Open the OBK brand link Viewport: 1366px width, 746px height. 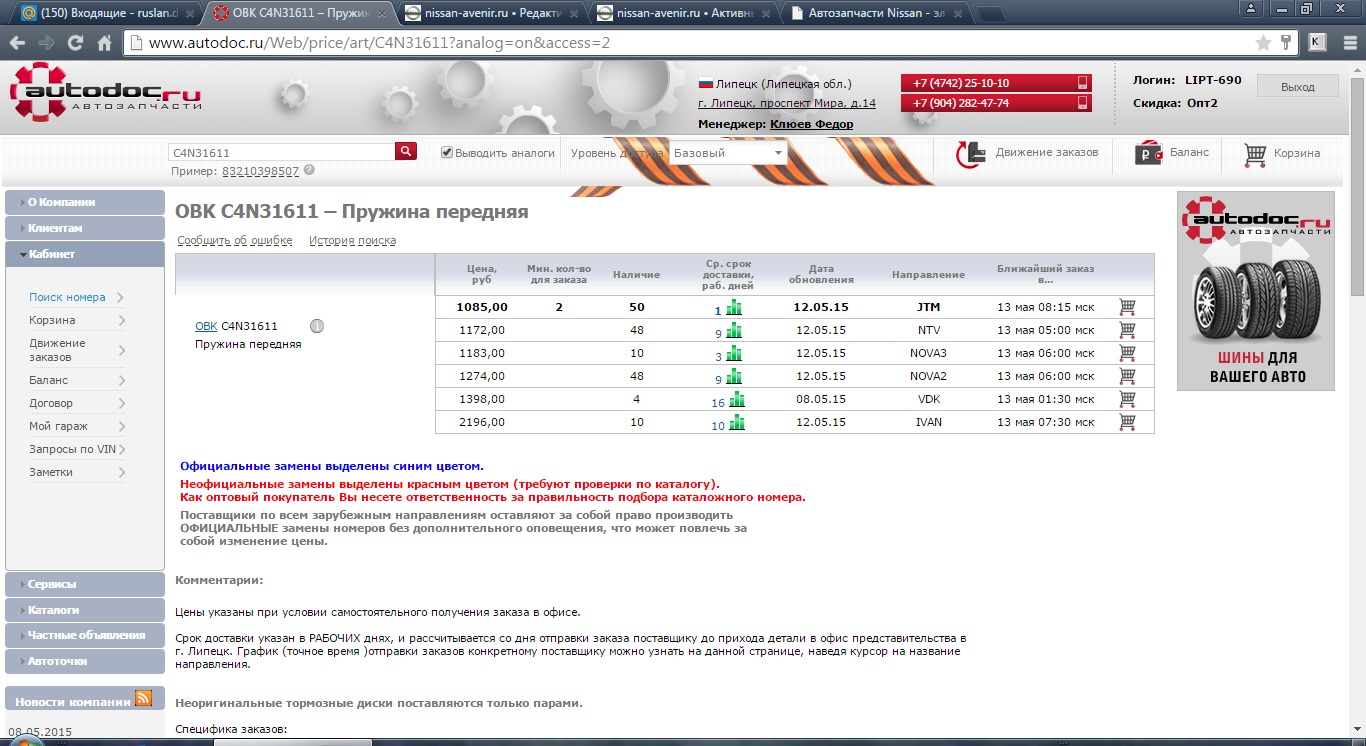(206, 326)
